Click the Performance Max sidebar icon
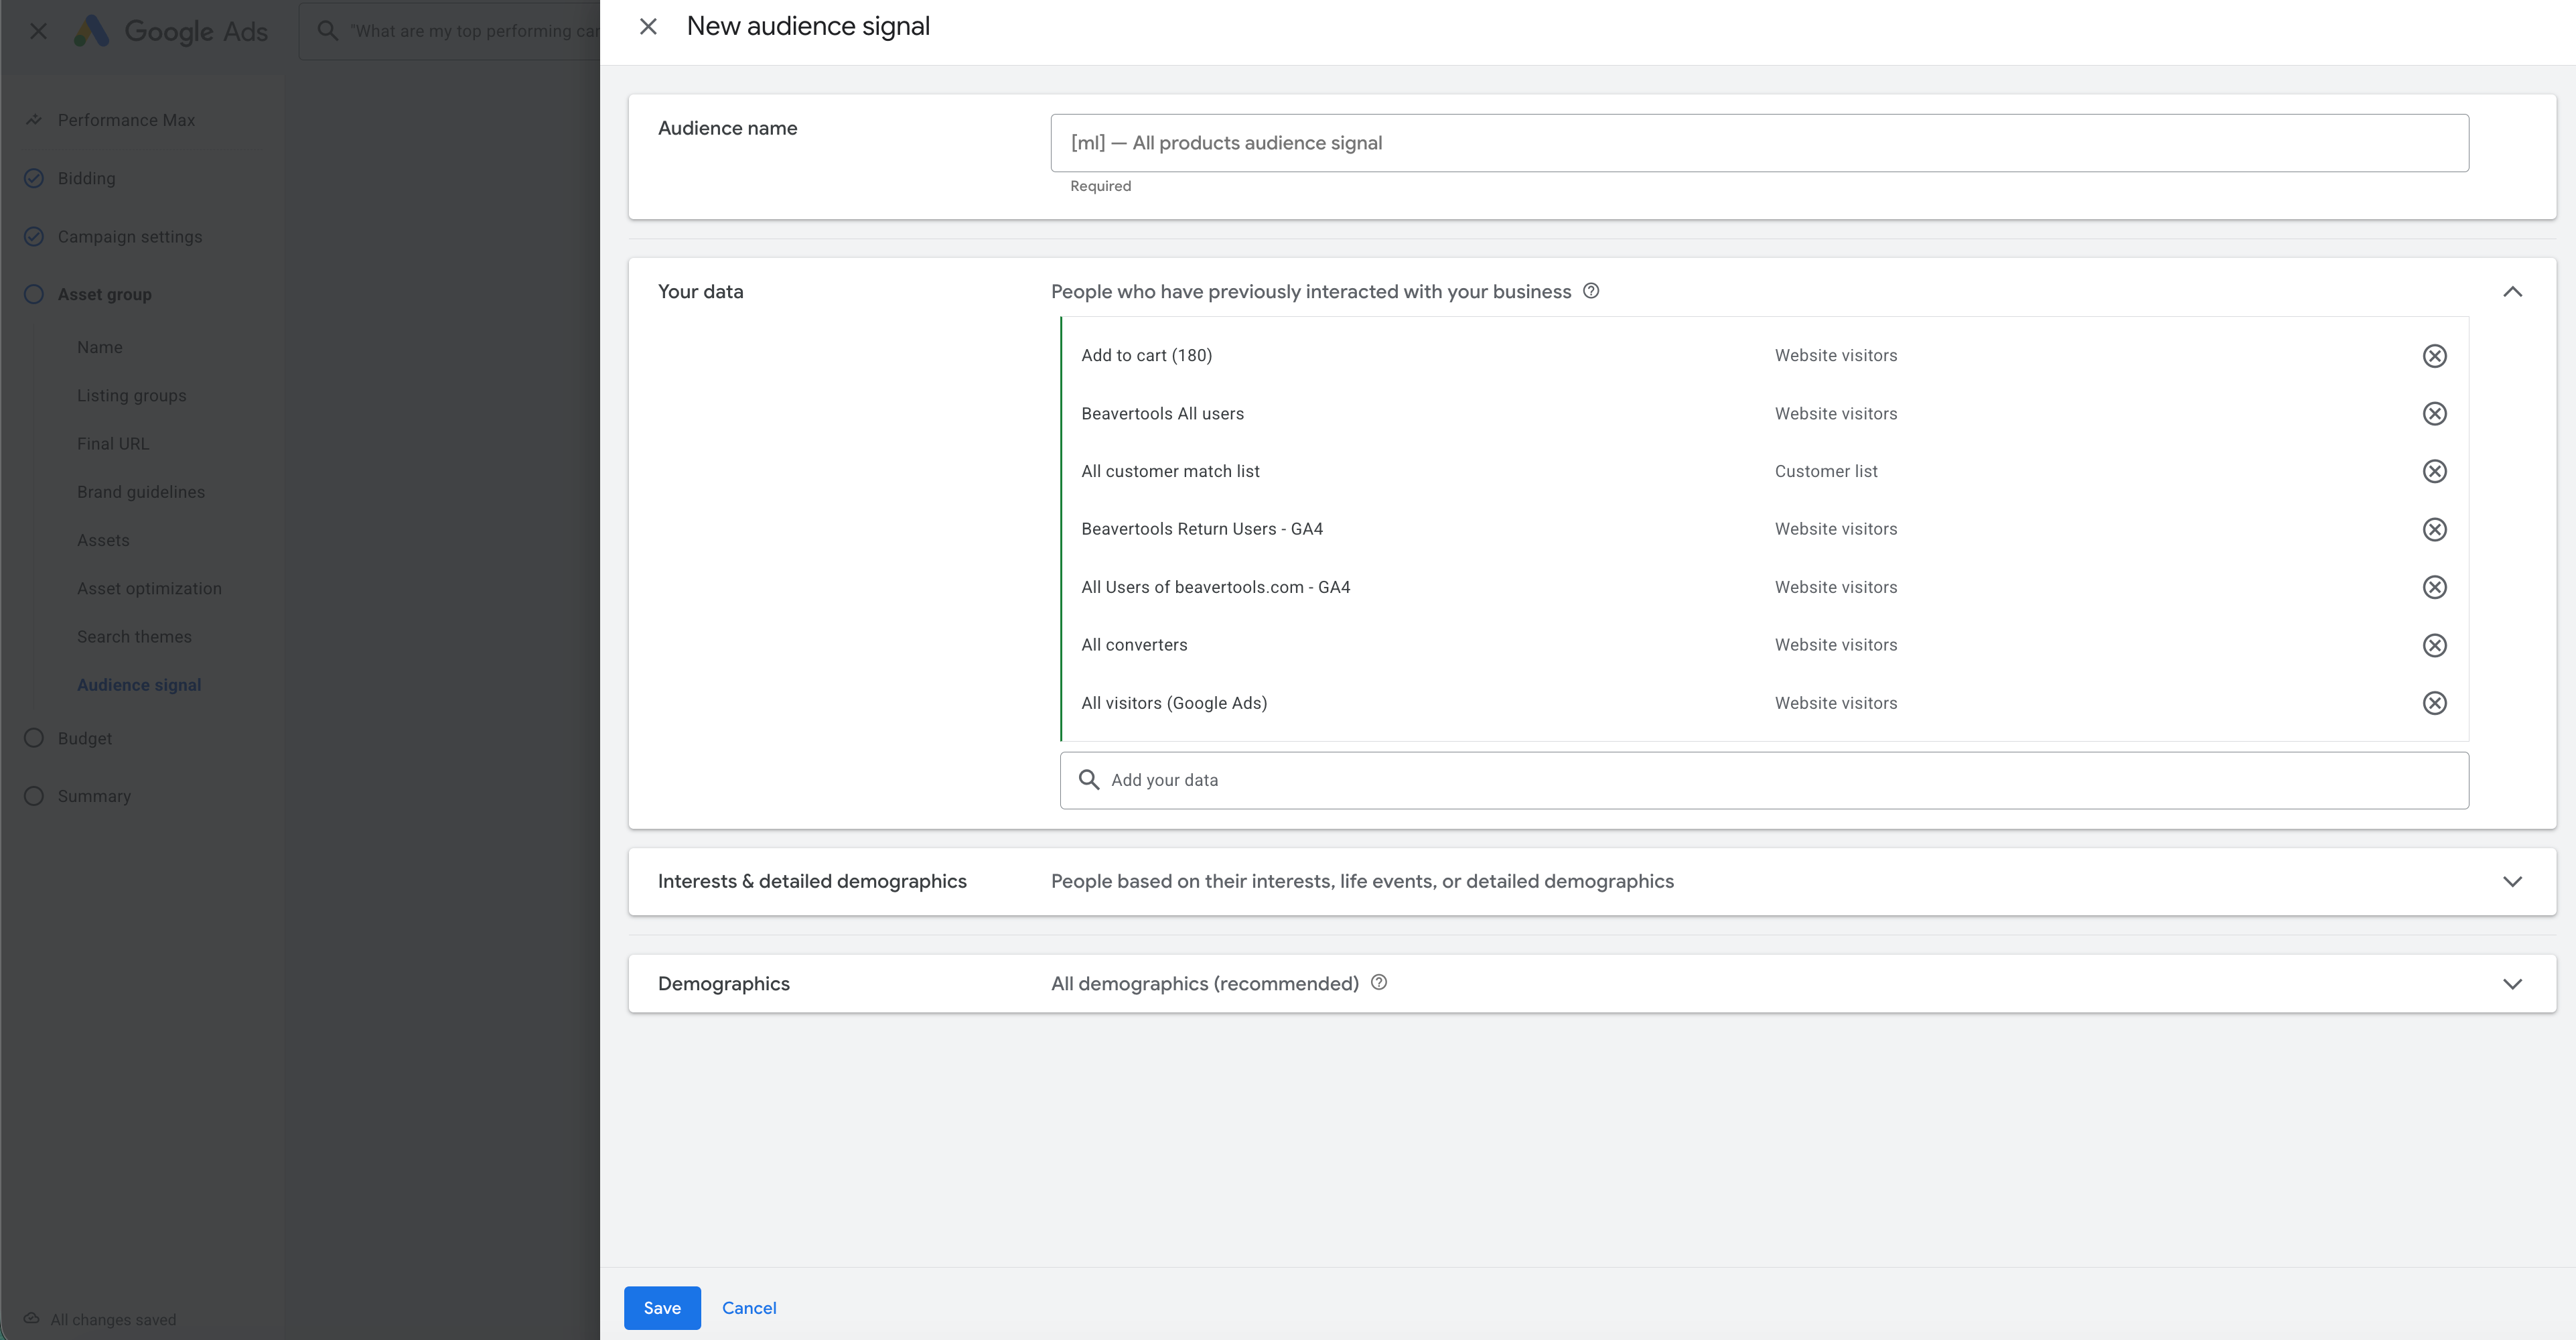The height and width of the screenshot is (1340, 2576). click(34, 120)
